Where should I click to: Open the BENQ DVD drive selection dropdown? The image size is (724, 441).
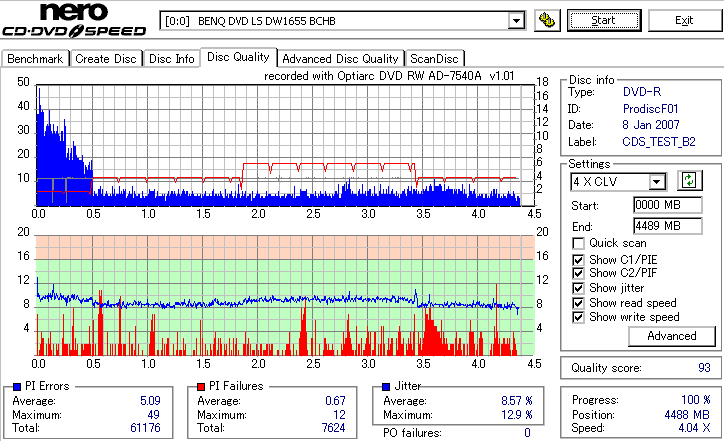pyautogui.click(x=516, y=21)
